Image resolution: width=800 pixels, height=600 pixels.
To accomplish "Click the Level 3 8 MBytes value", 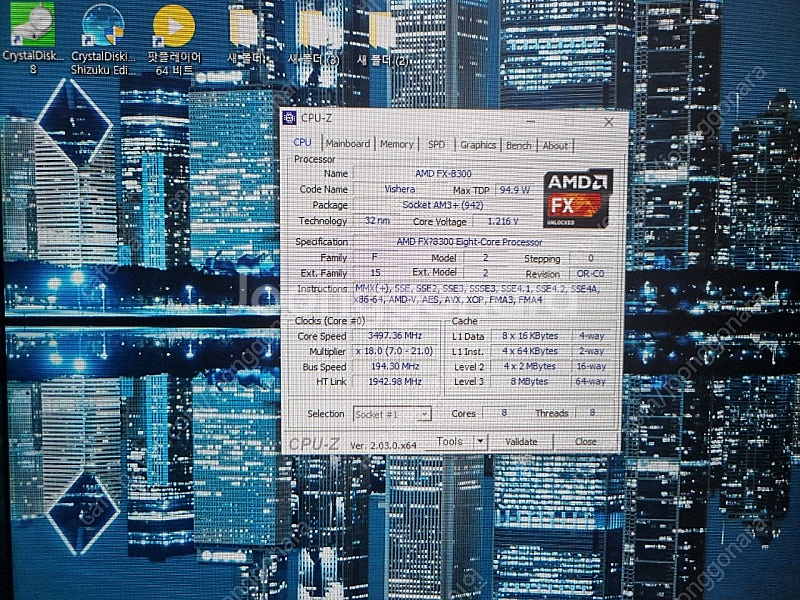I will tap(530, 381).
